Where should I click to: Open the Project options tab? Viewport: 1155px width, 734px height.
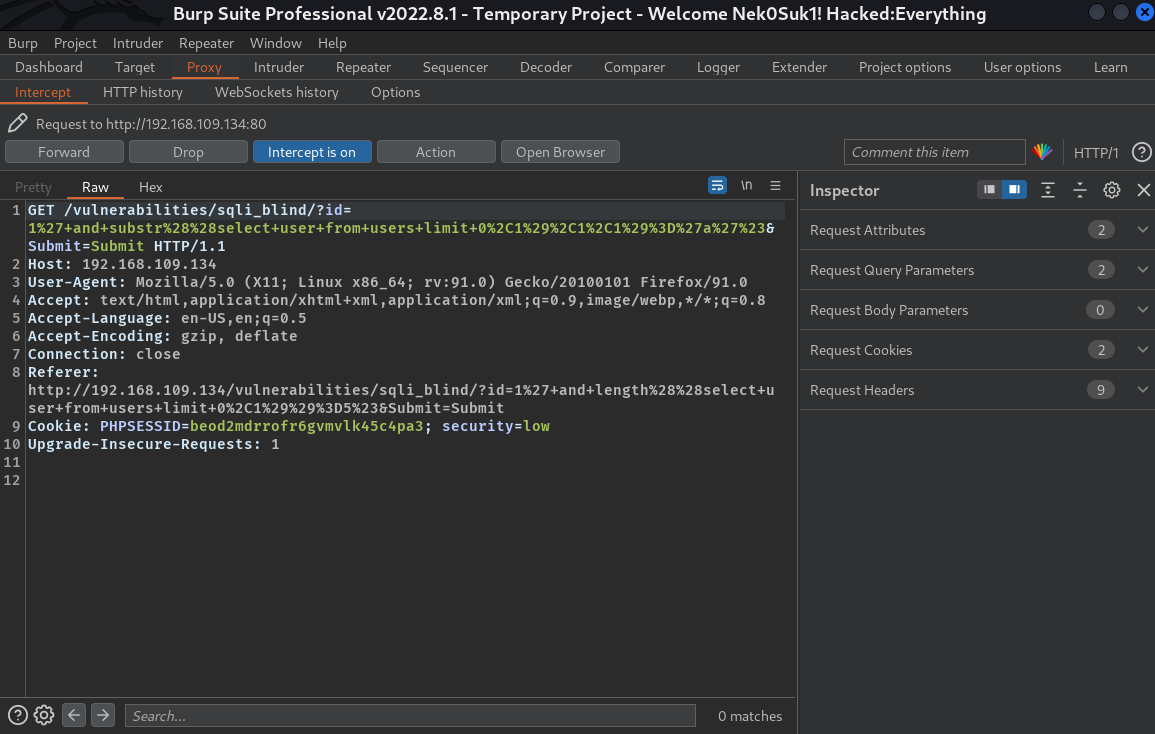point(905,67)
